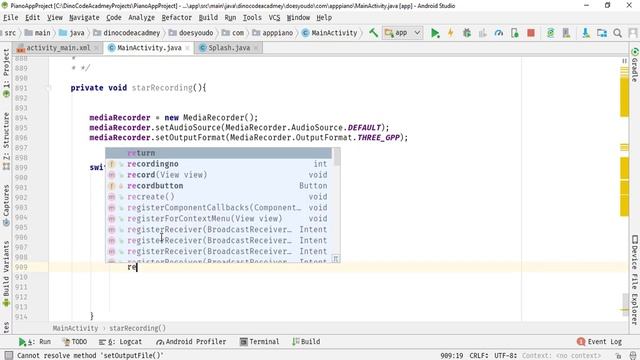Click the java folder breadcrumb
Screen dimensions: 640x360
[x=72, y=33]
